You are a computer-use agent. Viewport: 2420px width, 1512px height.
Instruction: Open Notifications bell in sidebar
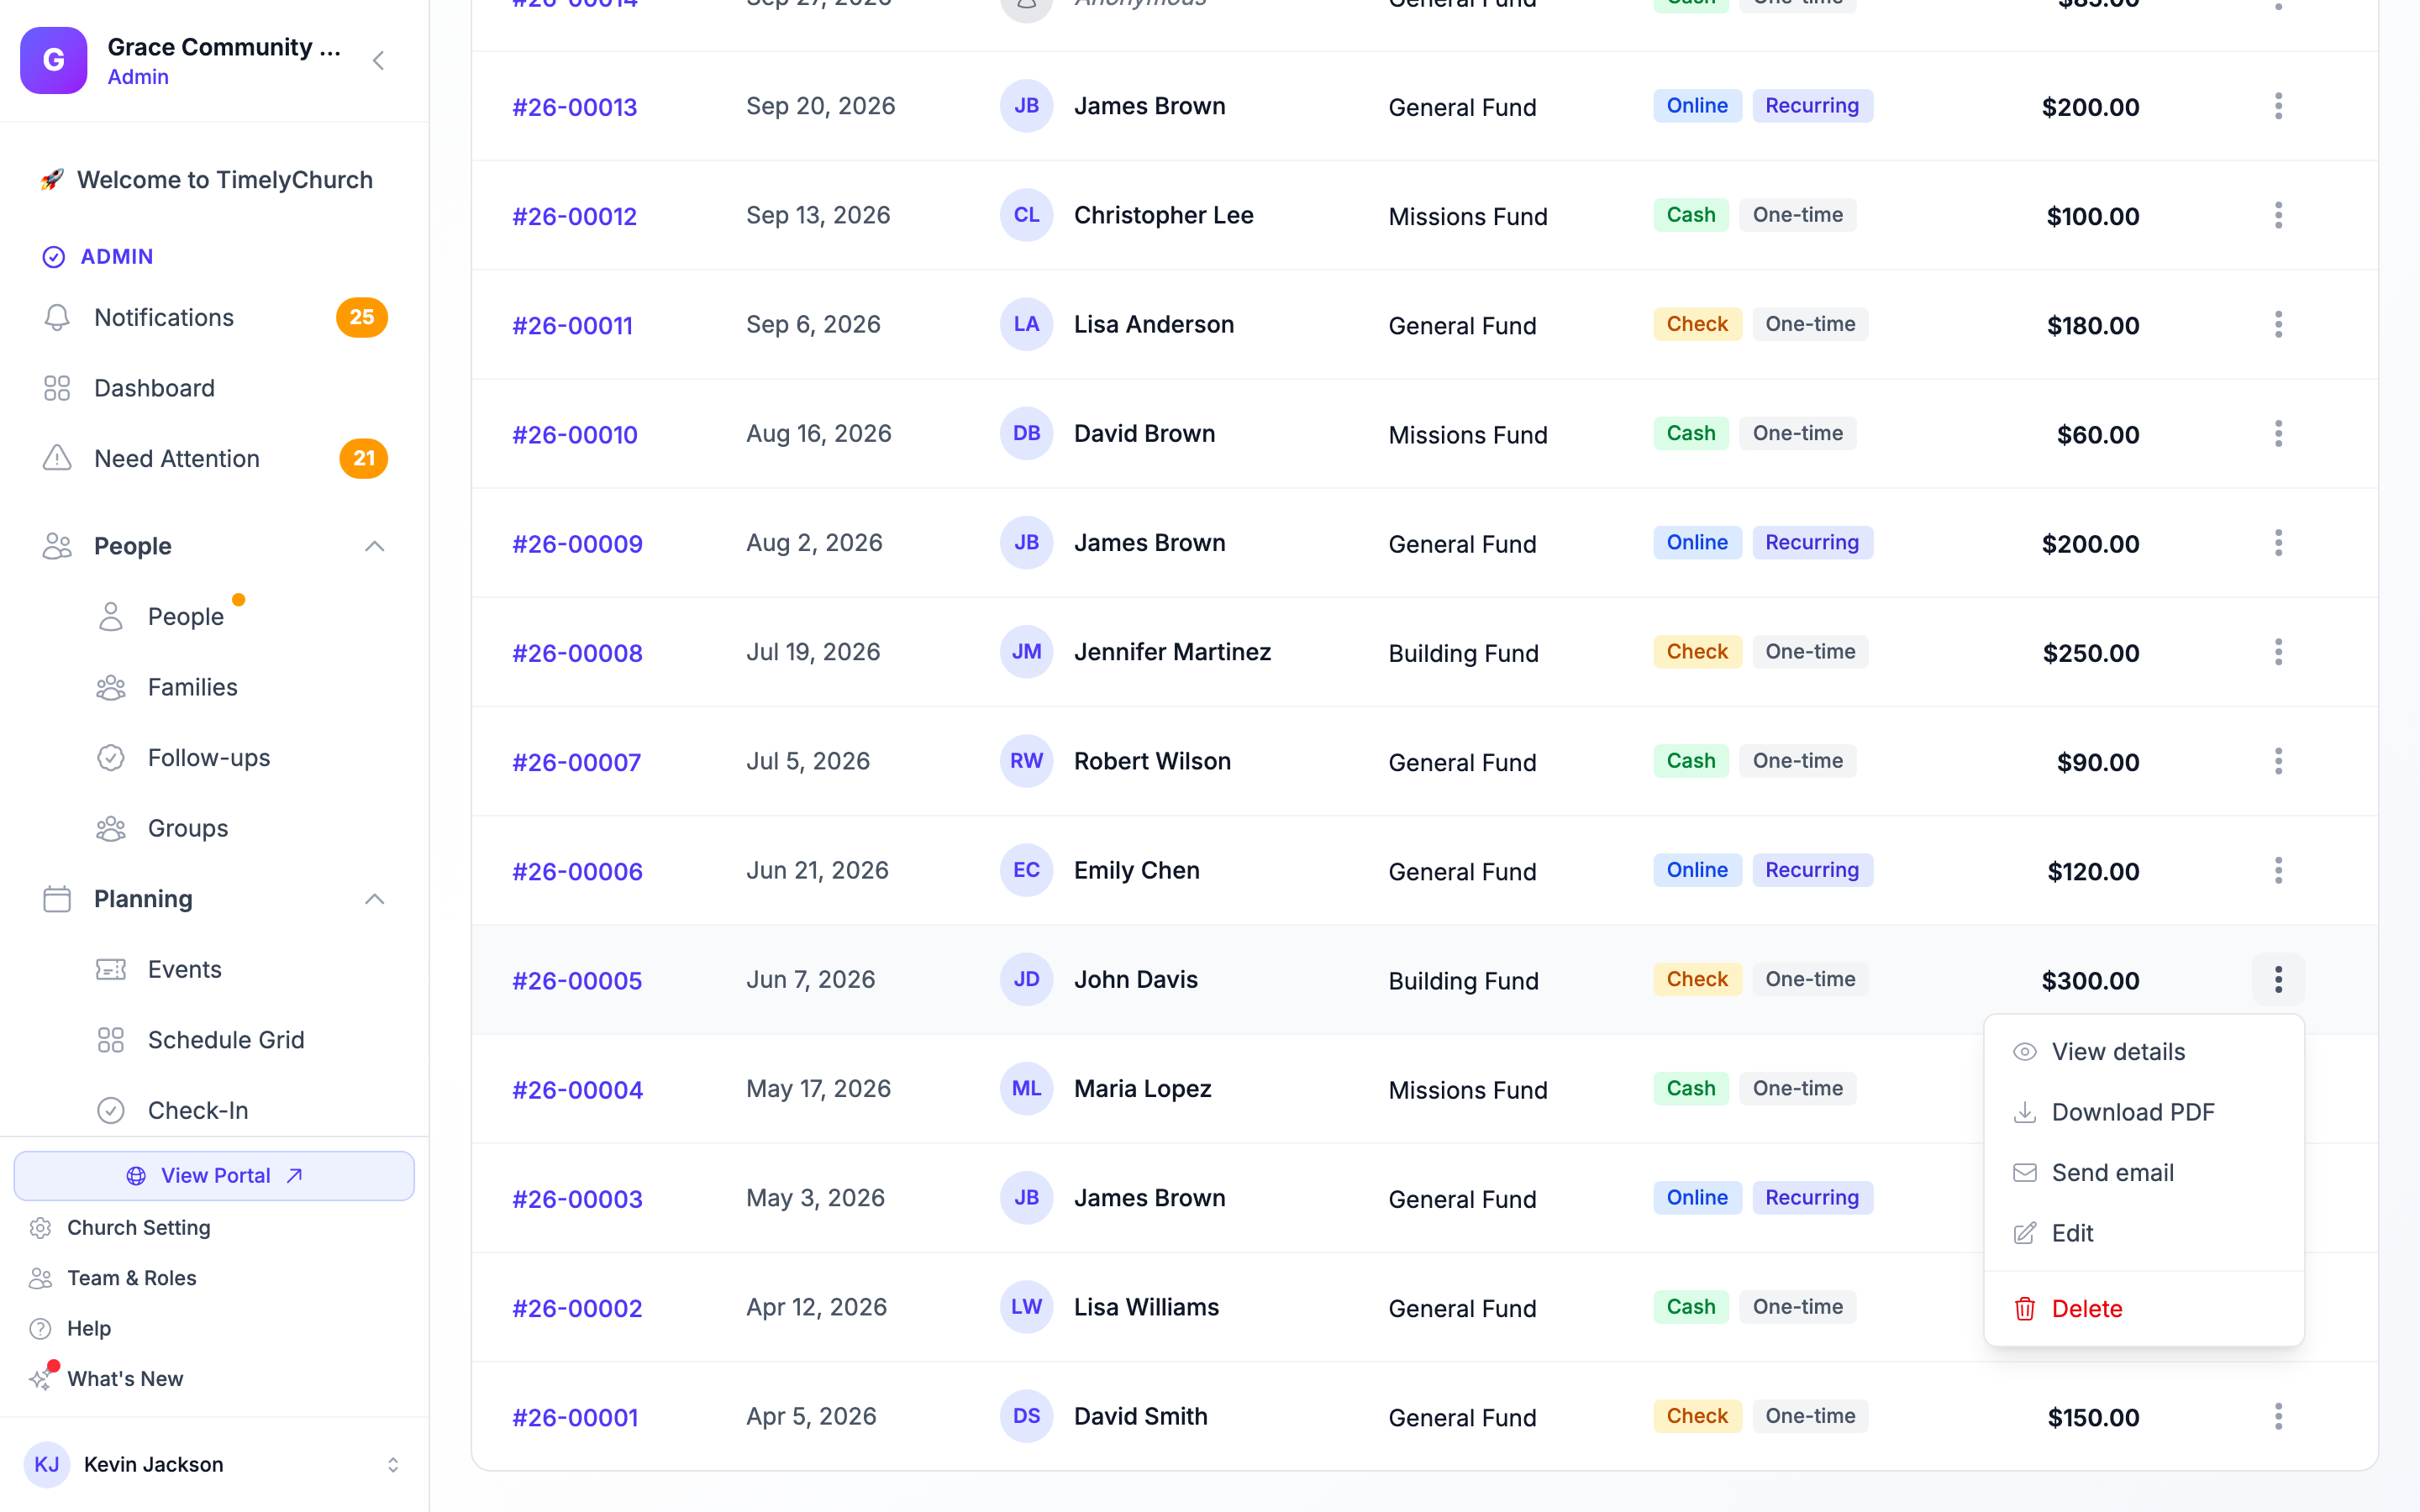(57, 317)
